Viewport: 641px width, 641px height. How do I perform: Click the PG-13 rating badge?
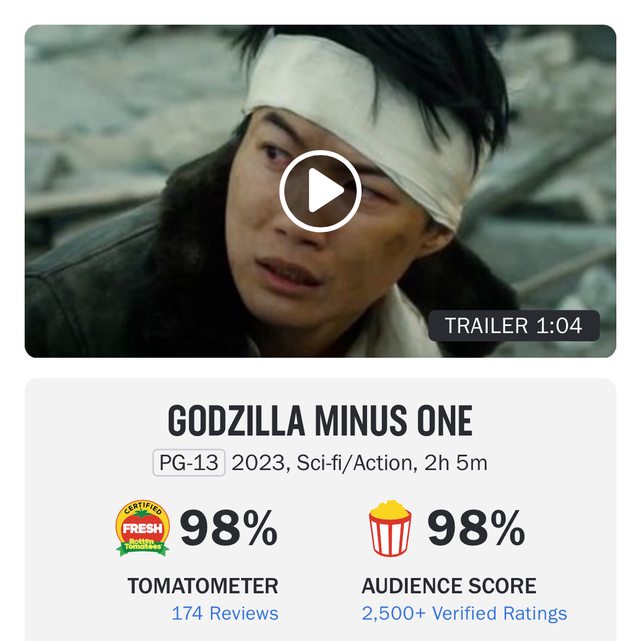(189, 463)
